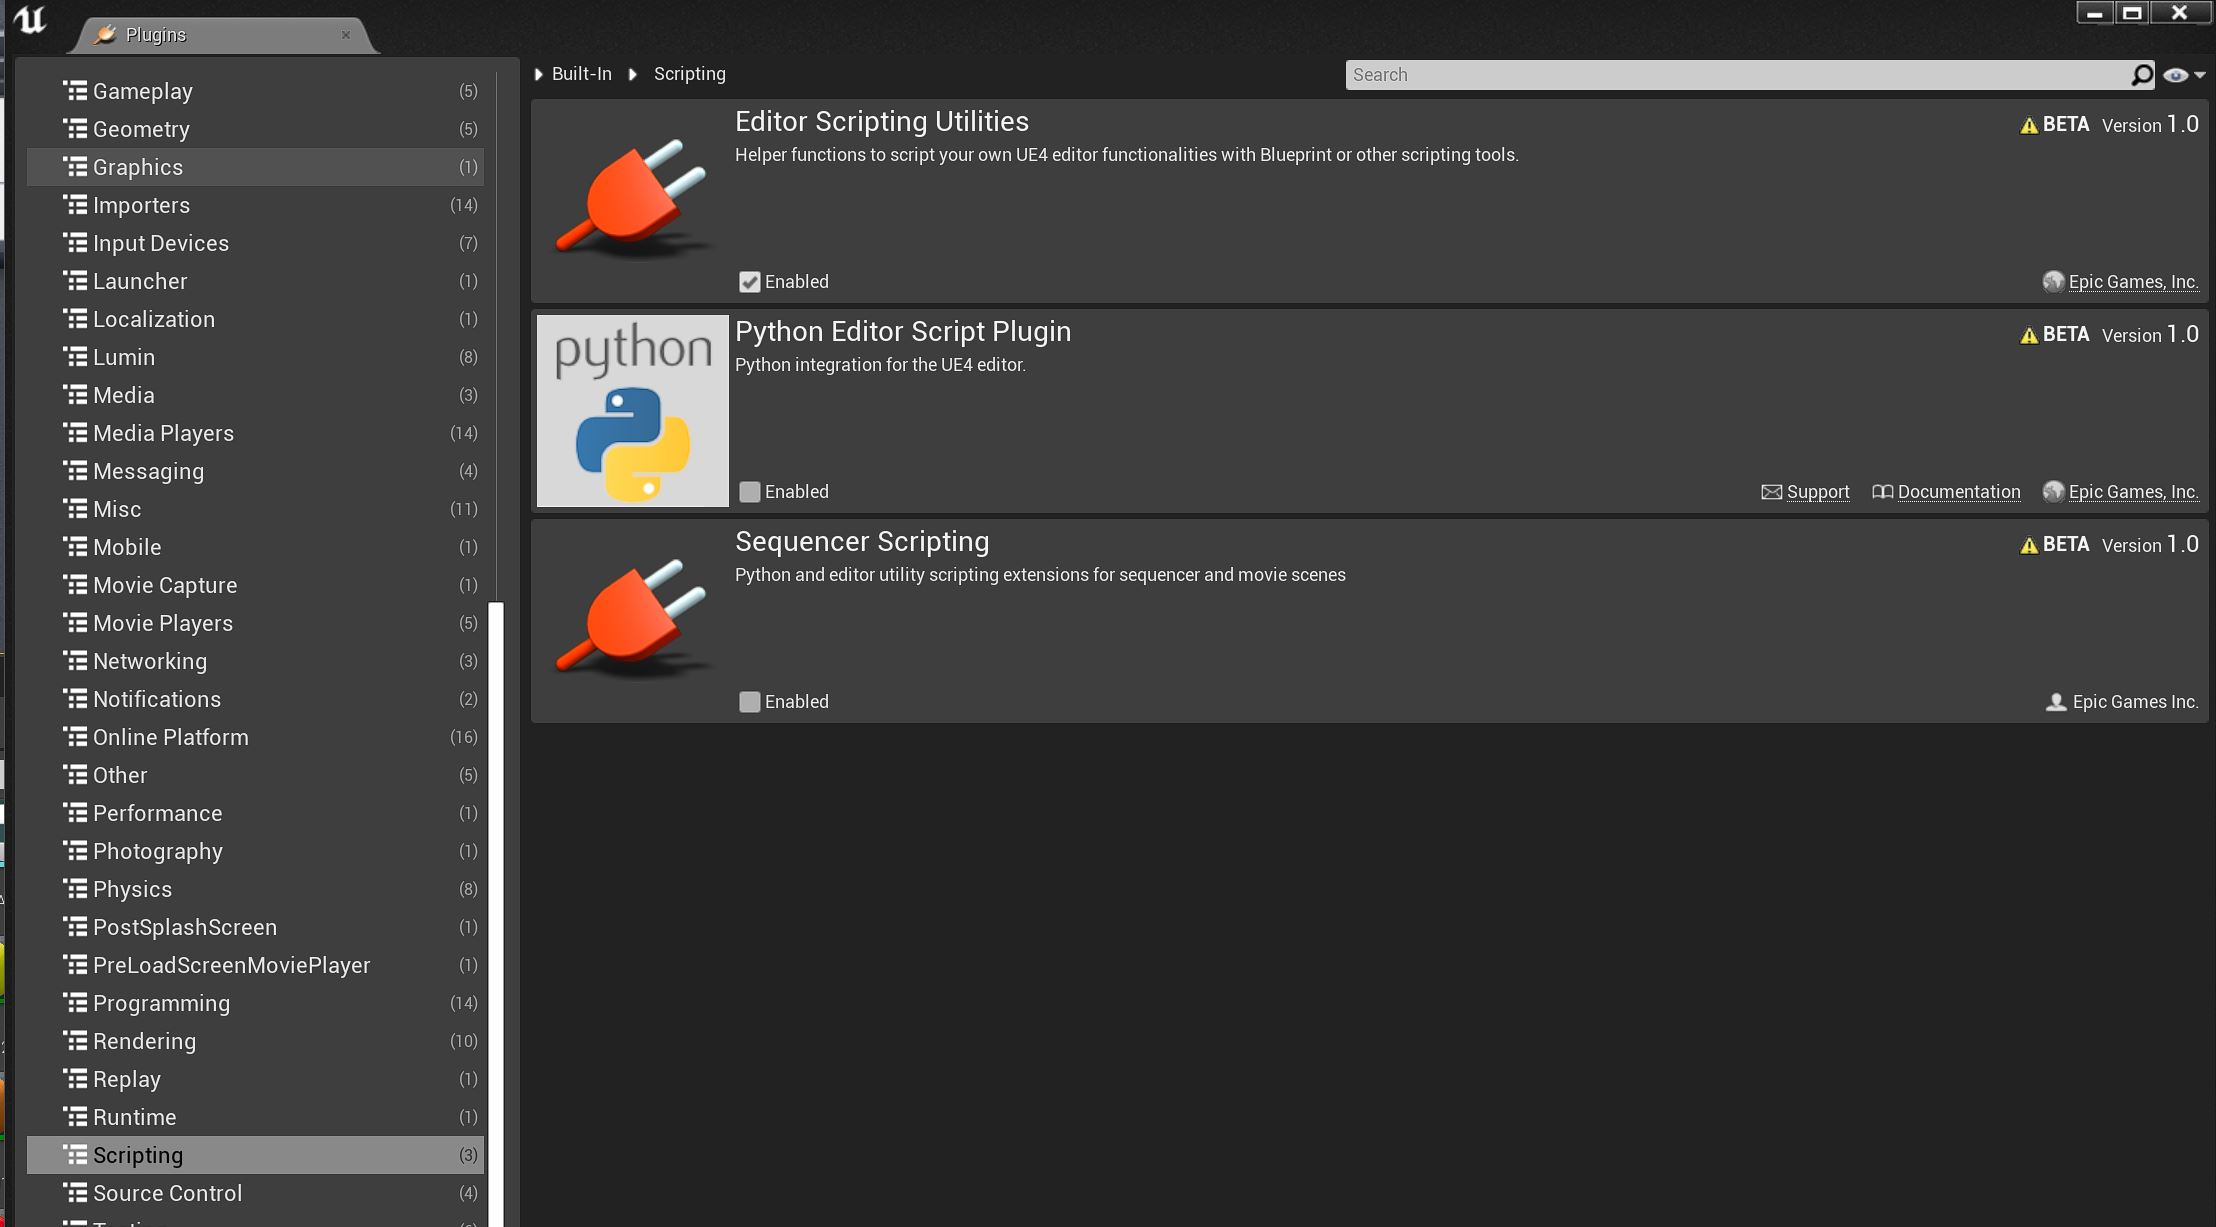Select the Graphics category in the sidebar
Viewport: 2216px width, 1227px height.
tap(137, 167)
